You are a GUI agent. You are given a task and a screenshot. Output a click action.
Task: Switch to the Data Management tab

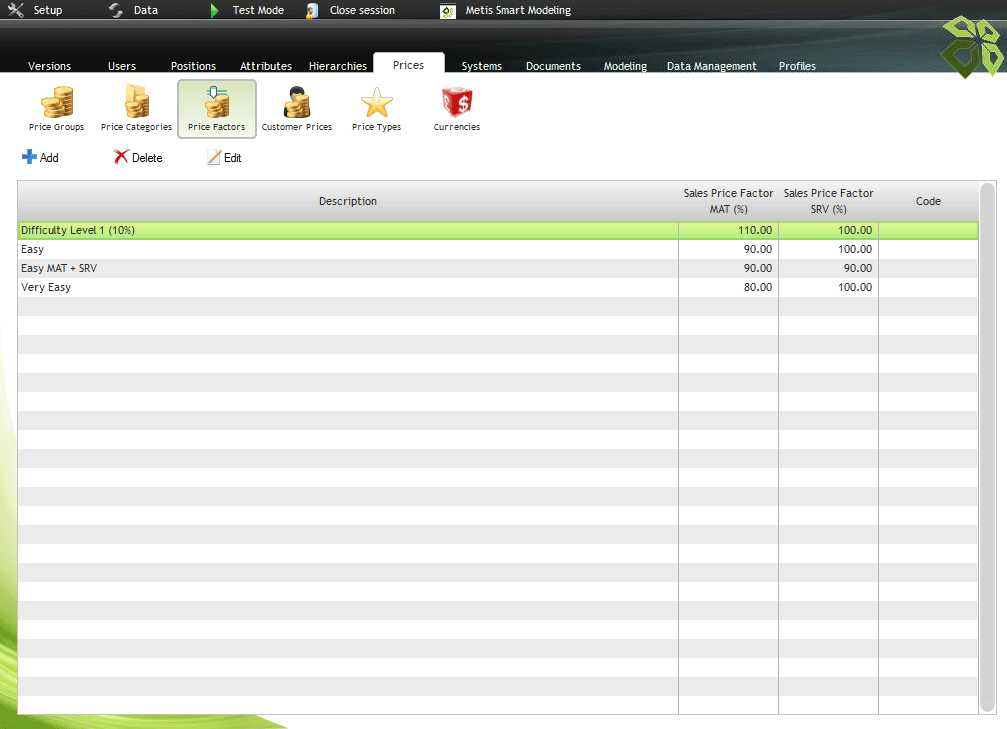pos(711,66)
